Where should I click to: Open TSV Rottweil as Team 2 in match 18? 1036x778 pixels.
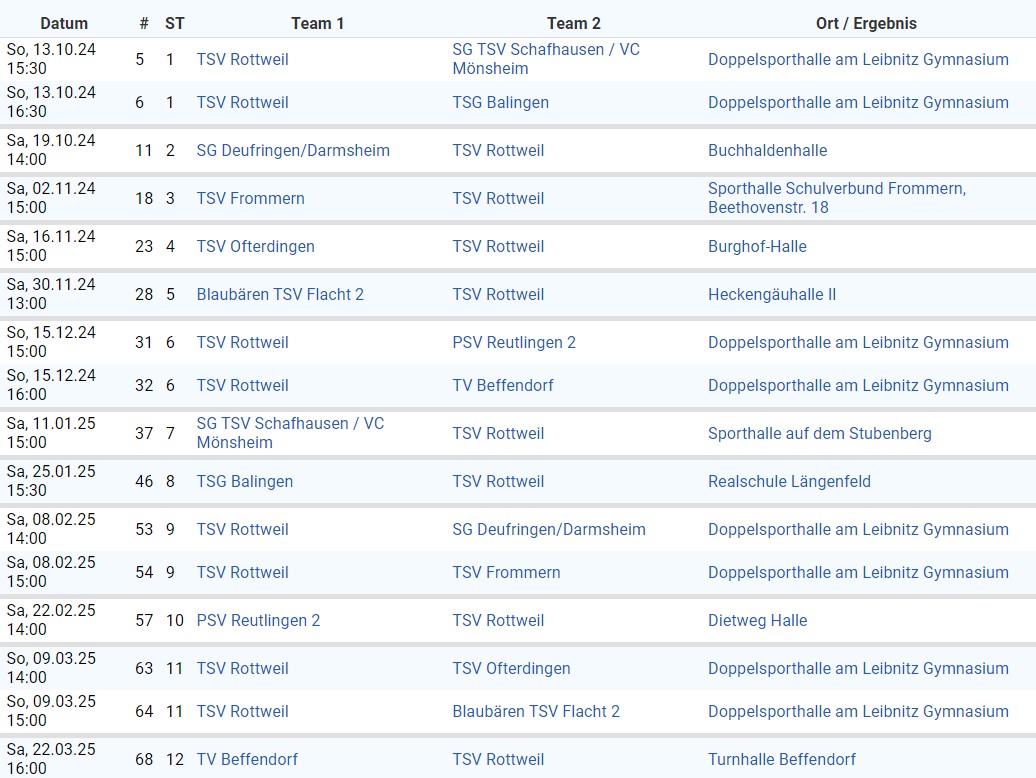coord(498,199)
